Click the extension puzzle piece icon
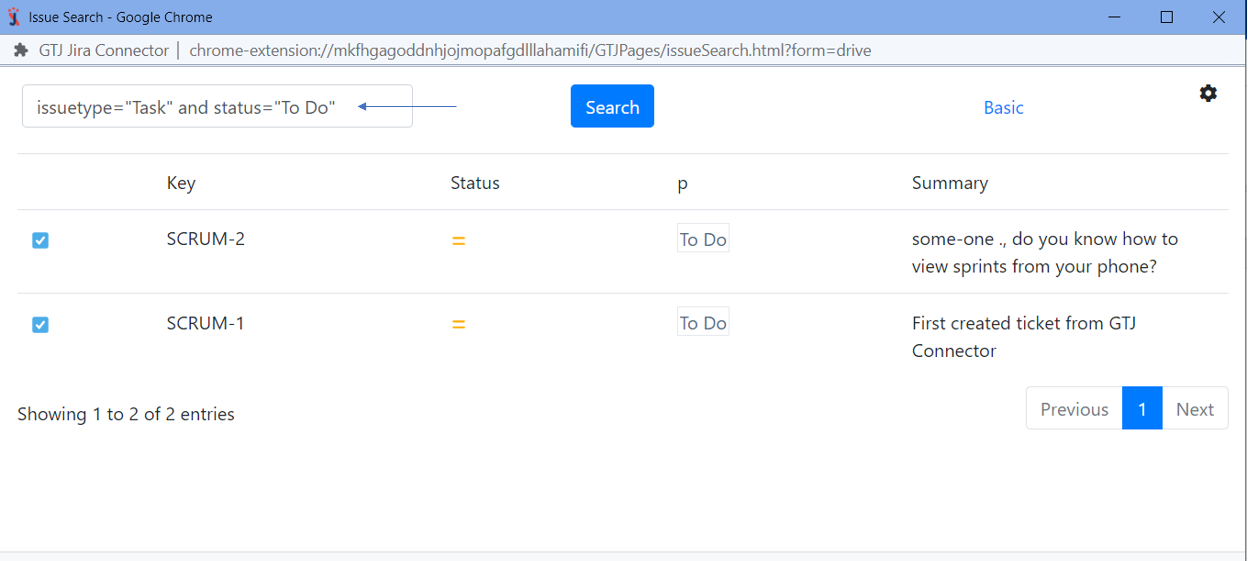This screenshot has width=1248, height=561. click(20, 50)
